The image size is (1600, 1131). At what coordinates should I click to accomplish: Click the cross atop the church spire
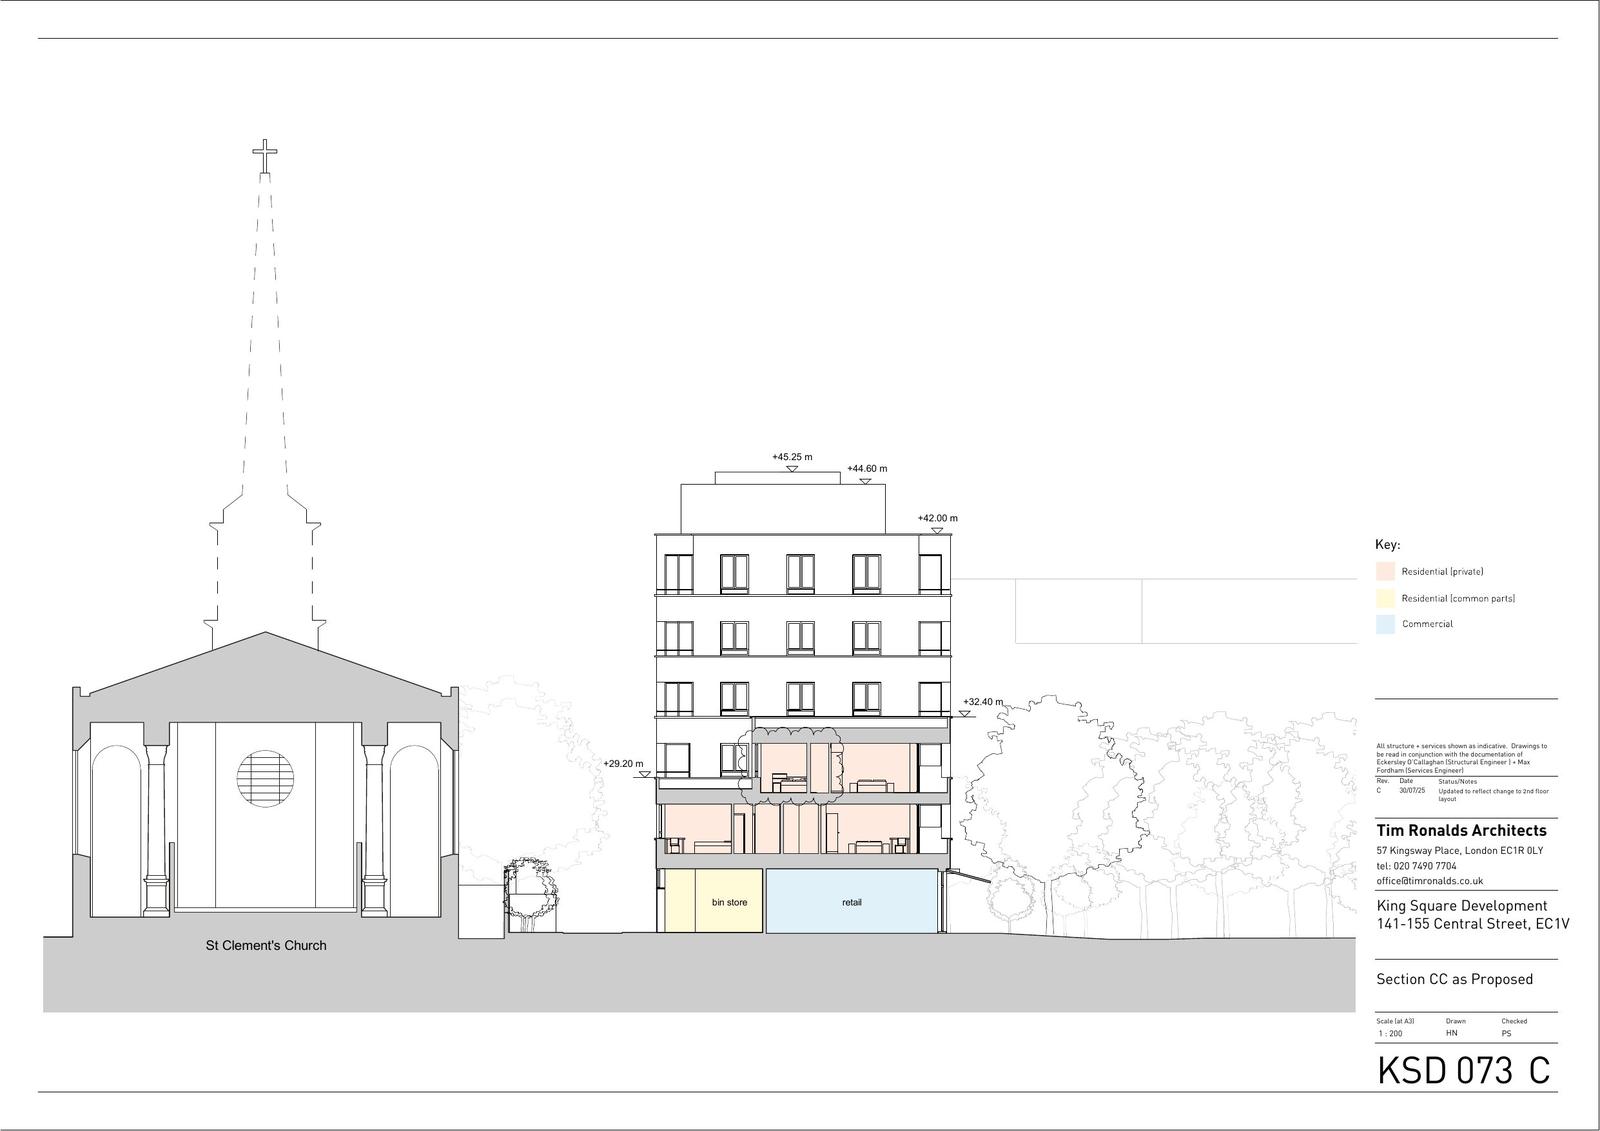tap(265, 157)
